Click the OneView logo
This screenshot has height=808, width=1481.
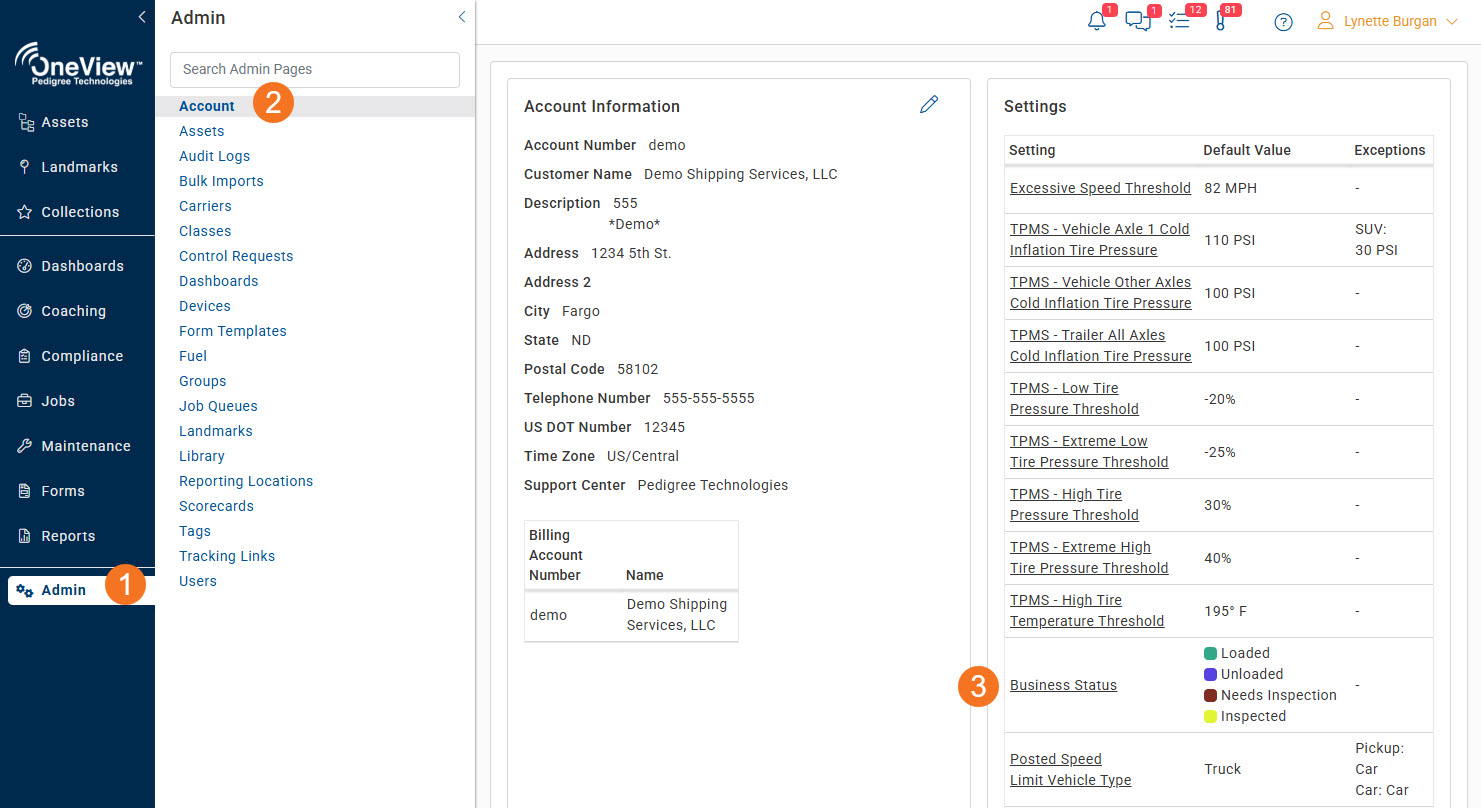[x=78, y=64]
